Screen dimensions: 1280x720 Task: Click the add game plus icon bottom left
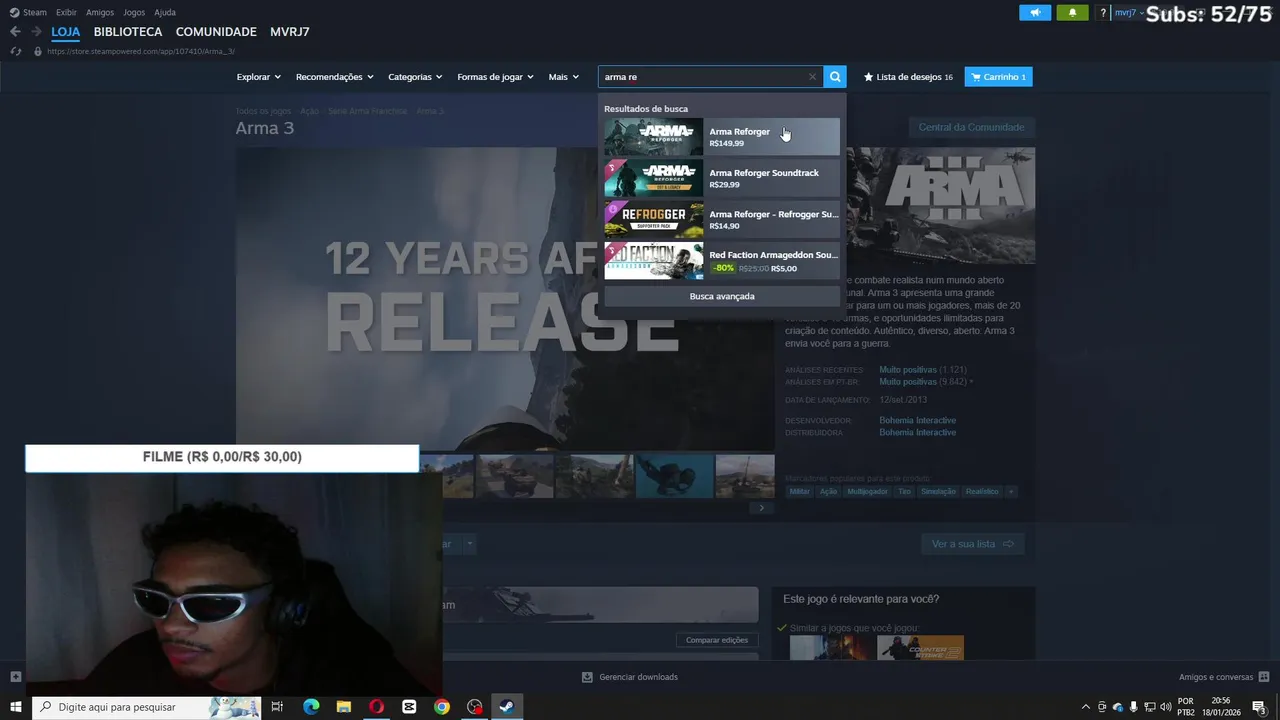[x=15, y=677]
